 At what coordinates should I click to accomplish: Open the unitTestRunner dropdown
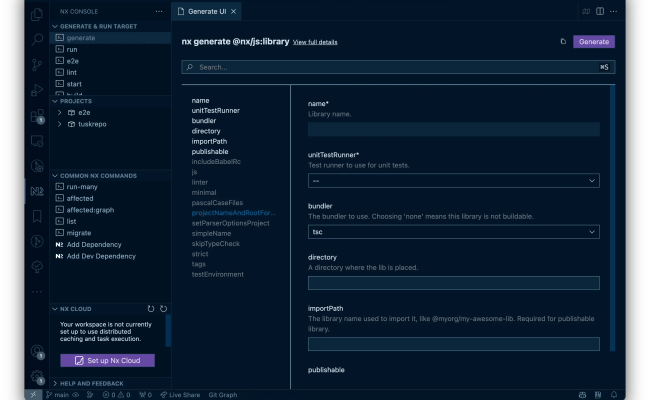pyautogui.click(x=454, y=181)
